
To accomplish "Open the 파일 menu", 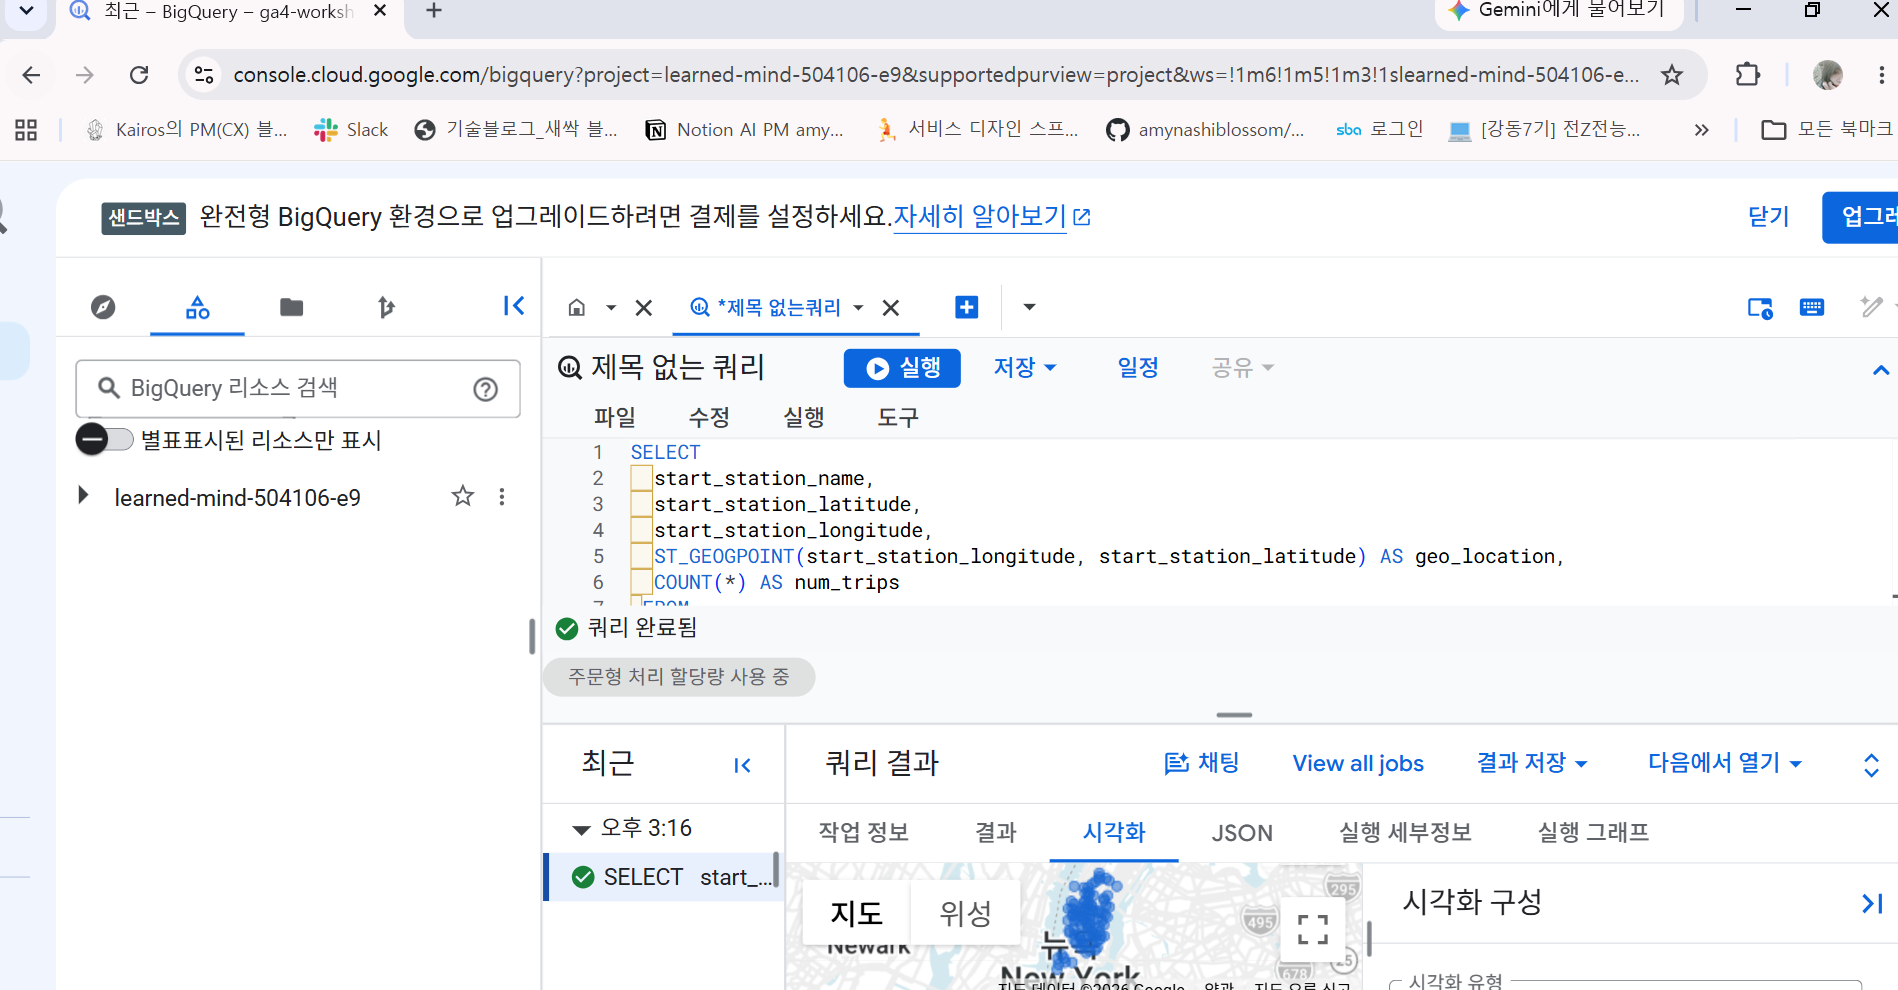I will coord(615,417).
